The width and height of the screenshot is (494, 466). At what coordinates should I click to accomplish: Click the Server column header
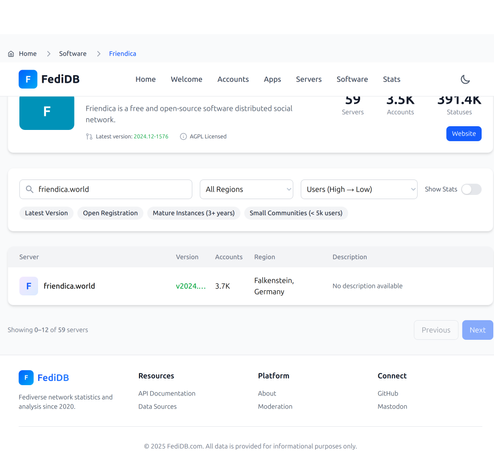pos(29,257)
